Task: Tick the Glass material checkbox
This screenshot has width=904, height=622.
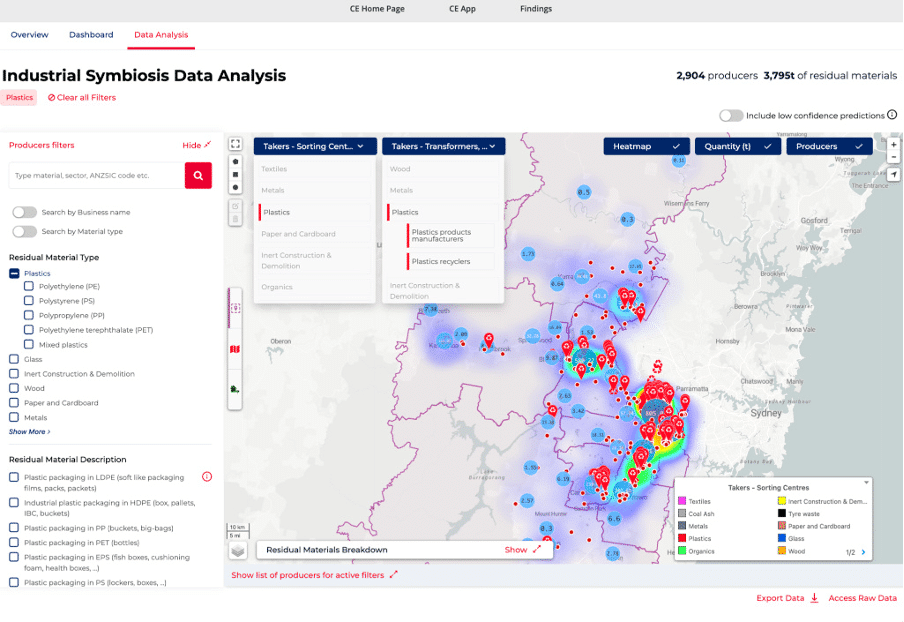Action: pos(14,359)
